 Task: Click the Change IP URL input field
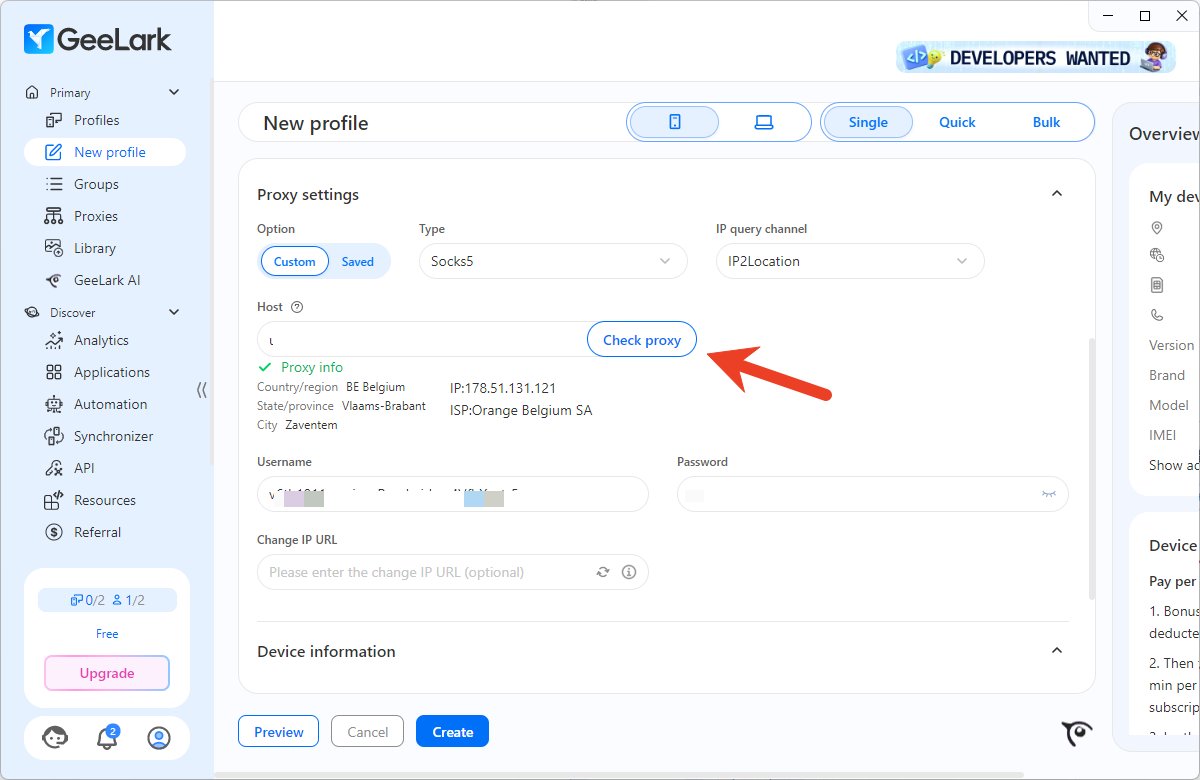(x=425, y=572)
